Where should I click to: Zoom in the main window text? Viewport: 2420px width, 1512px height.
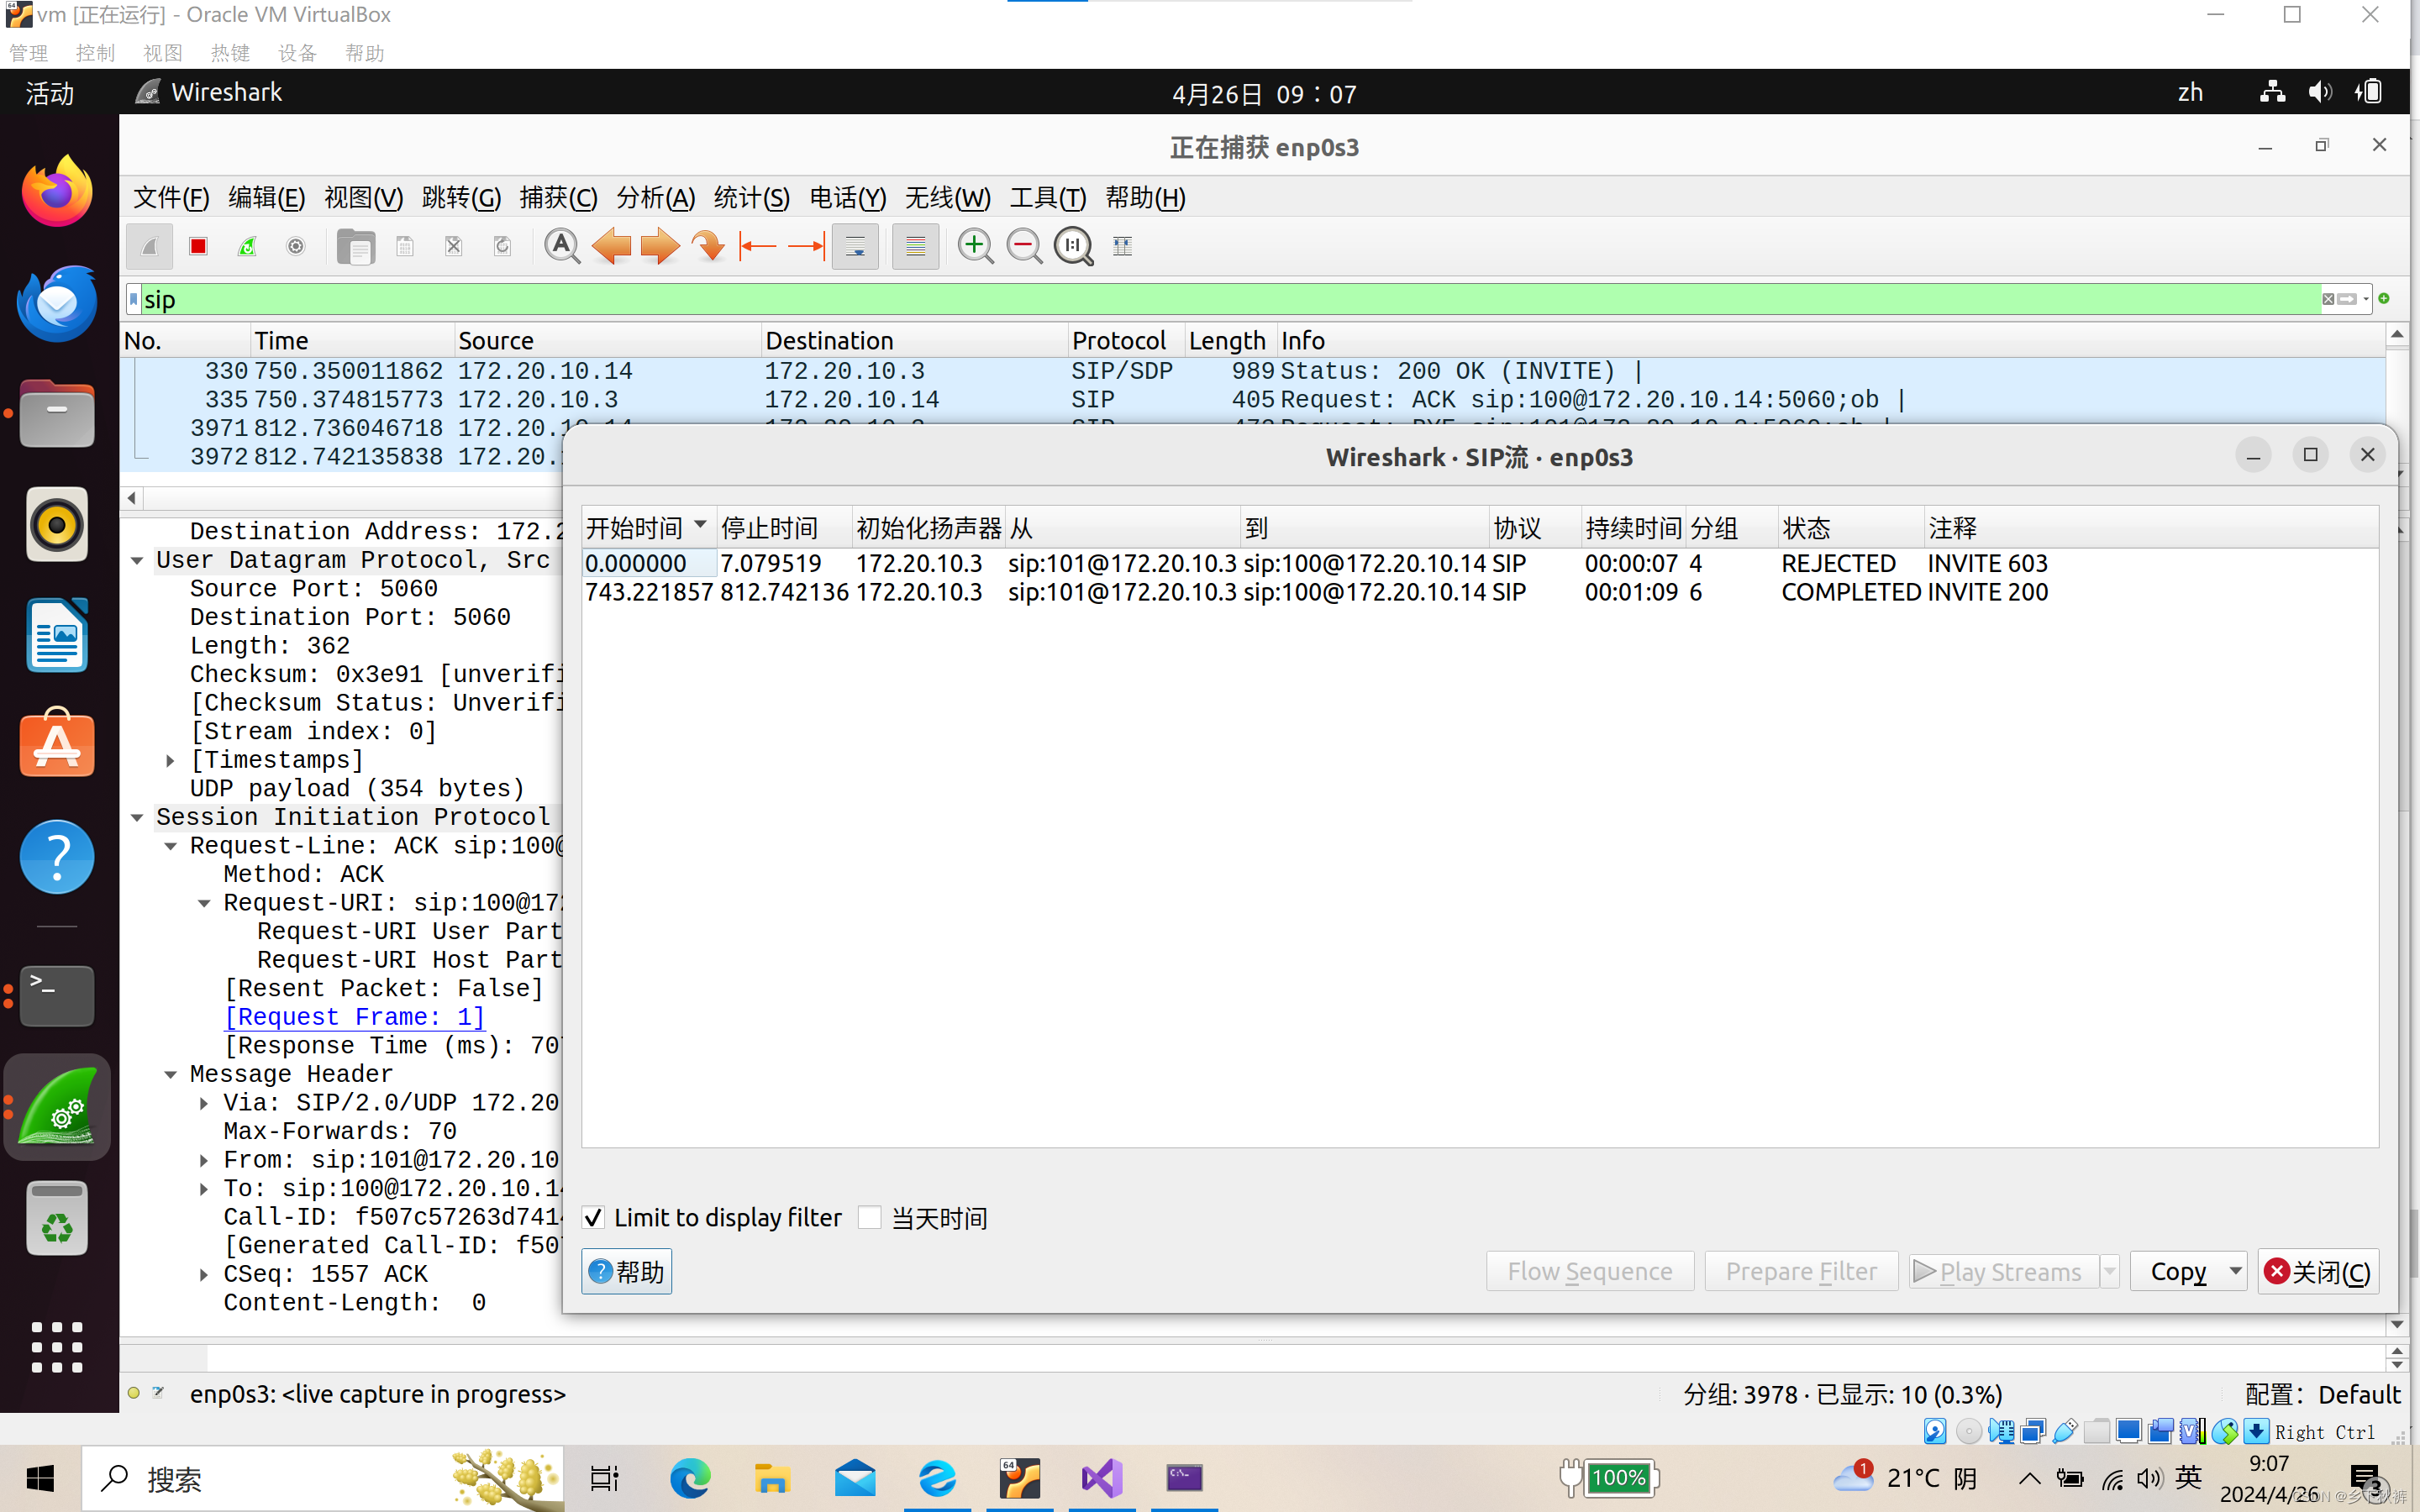(975, 246)
